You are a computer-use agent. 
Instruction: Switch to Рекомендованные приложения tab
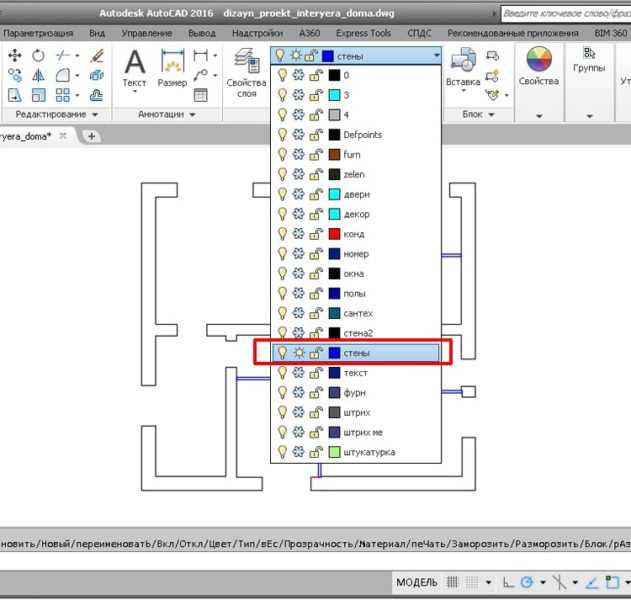click(513, 33)
